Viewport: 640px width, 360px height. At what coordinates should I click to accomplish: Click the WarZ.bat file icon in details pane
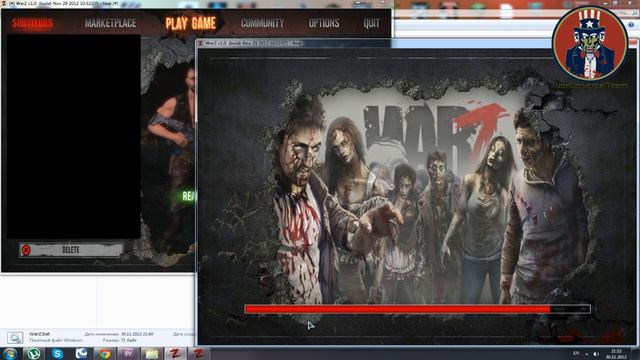(15, 338)
